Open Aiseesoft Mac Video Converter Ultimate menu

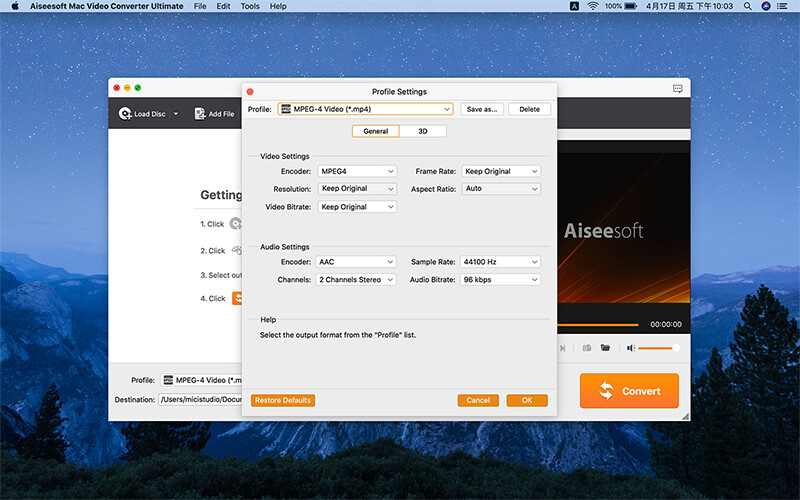pos(107,6)
